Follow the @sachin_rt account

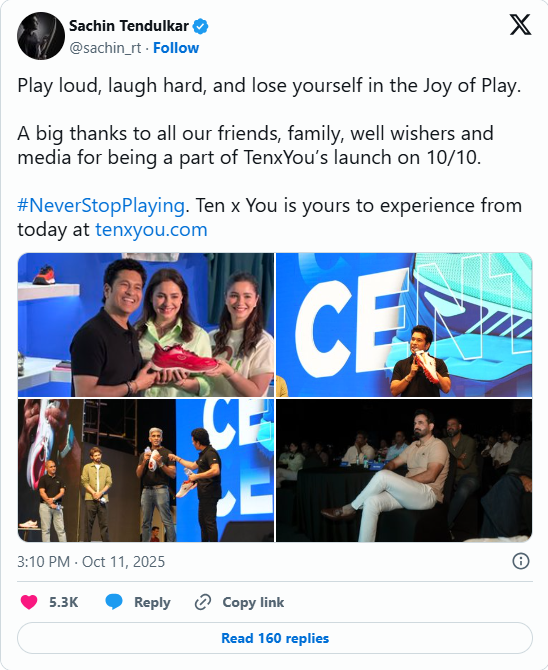(x=176, y=48)
